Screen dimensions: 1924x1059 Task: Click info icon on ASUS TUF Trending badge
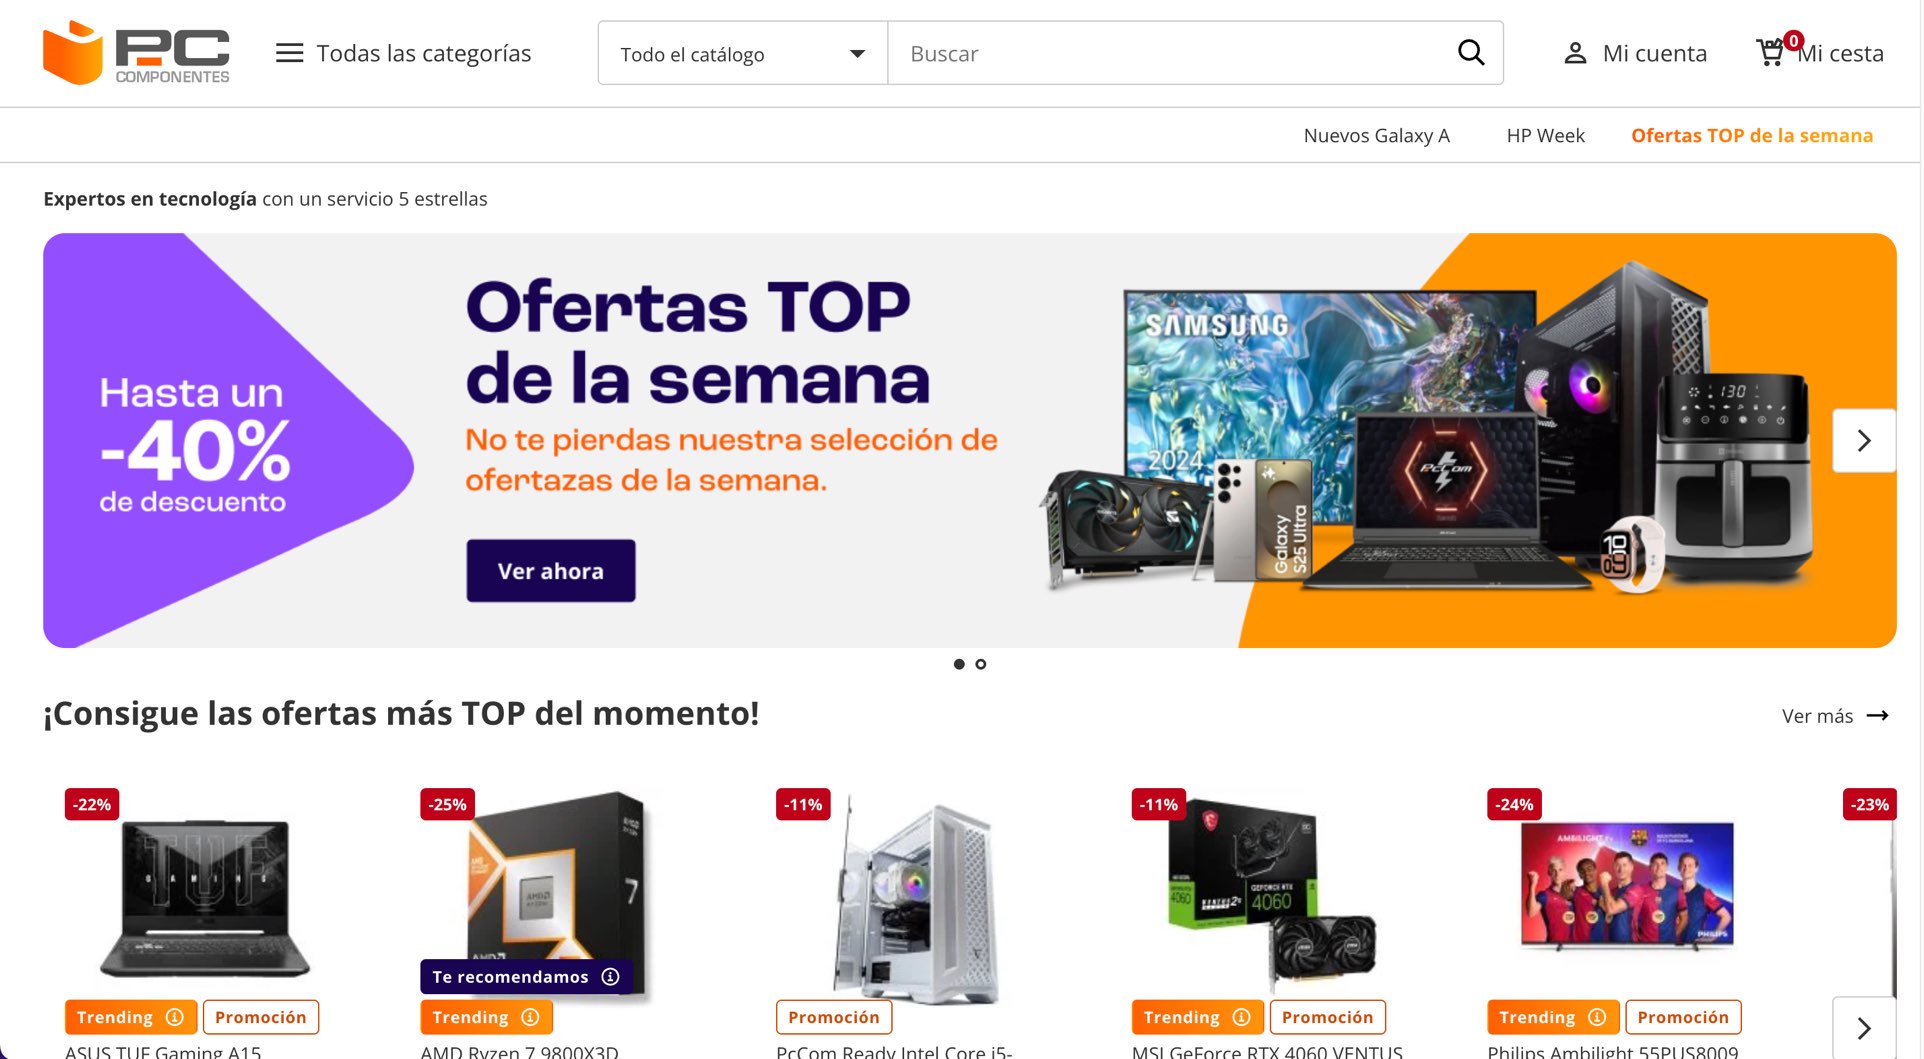(175, 1017)
